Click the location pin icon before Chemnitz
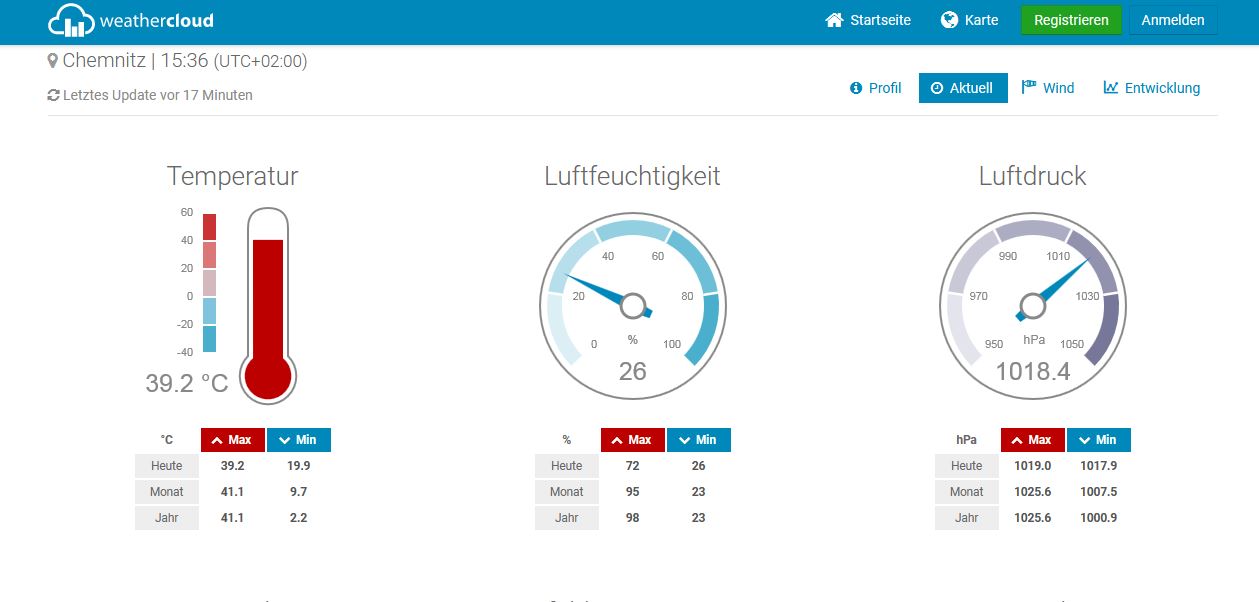This screenshot has width=1259, height=602. tap(53, 61)
